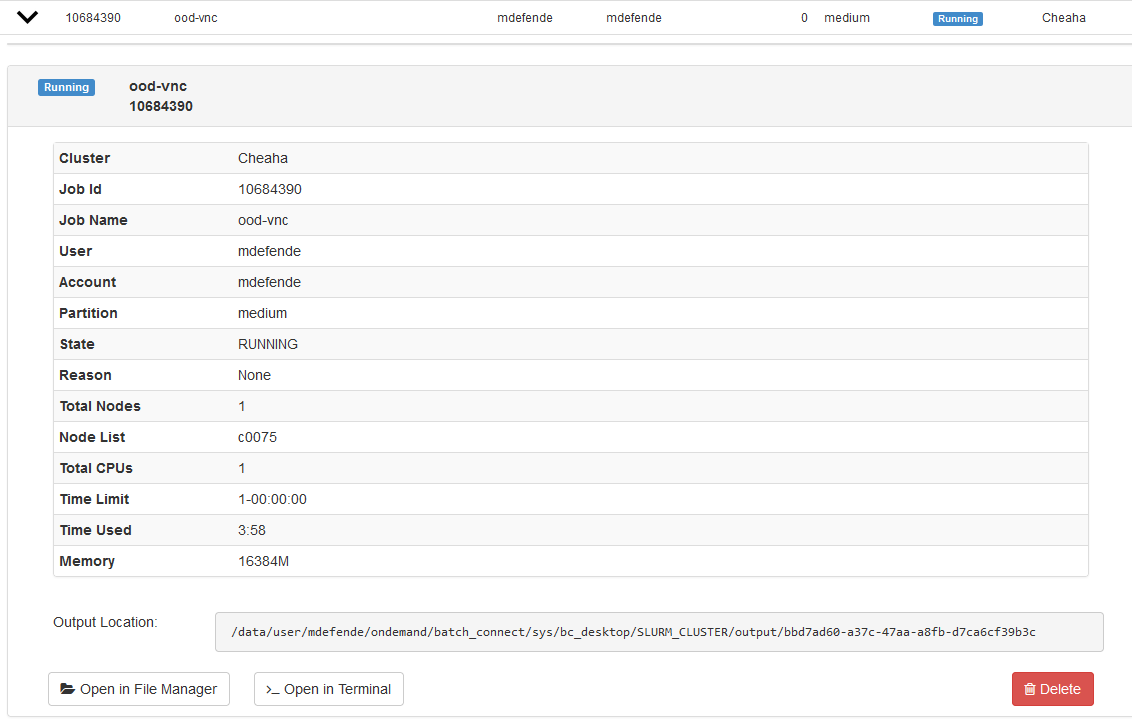The image size is (1132, 722).
Task: Select the output location path field
Action: pyautogui.click(x=659, y=632)
